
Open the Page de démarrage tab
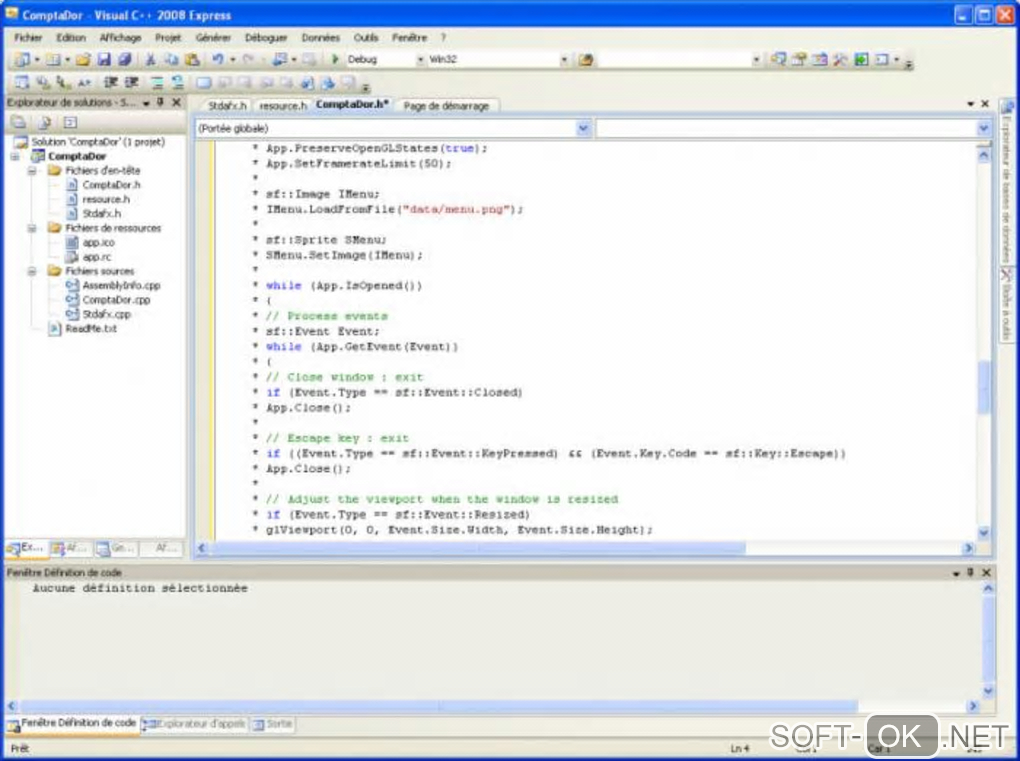444,105
